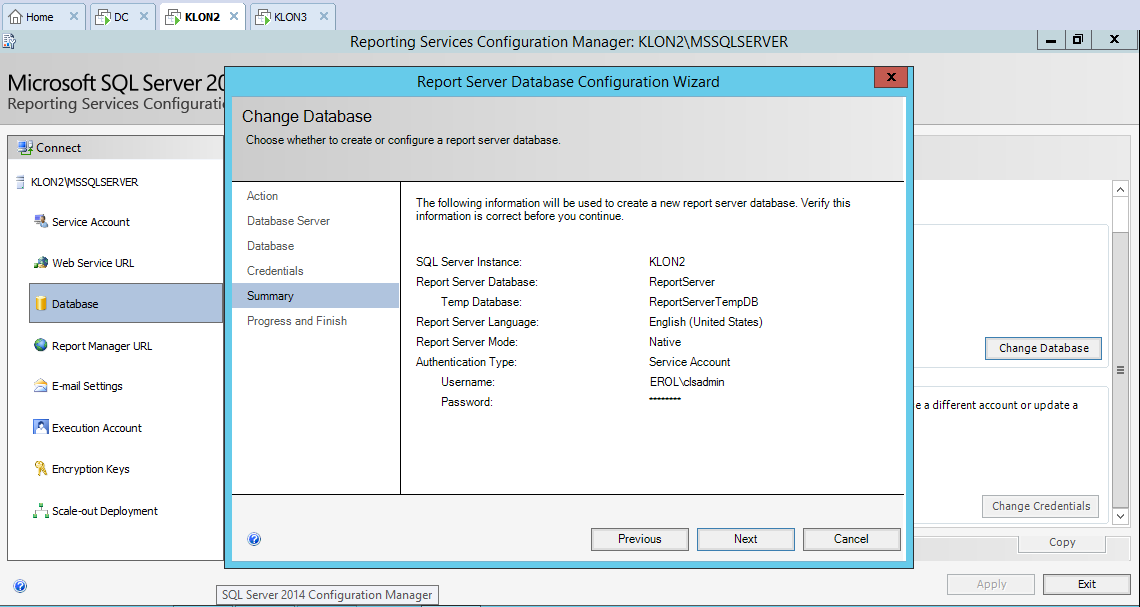1140x607 pixels.
Task: Switch to the DC tab
Action: [x=120, y=17]
